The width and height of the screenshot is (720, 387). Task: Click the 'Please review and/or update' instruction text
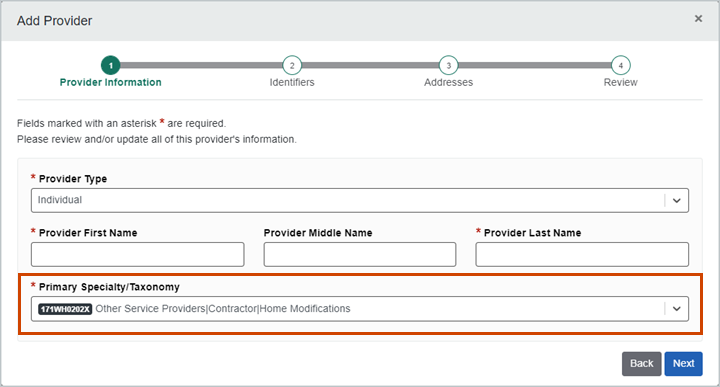(157, 139)
